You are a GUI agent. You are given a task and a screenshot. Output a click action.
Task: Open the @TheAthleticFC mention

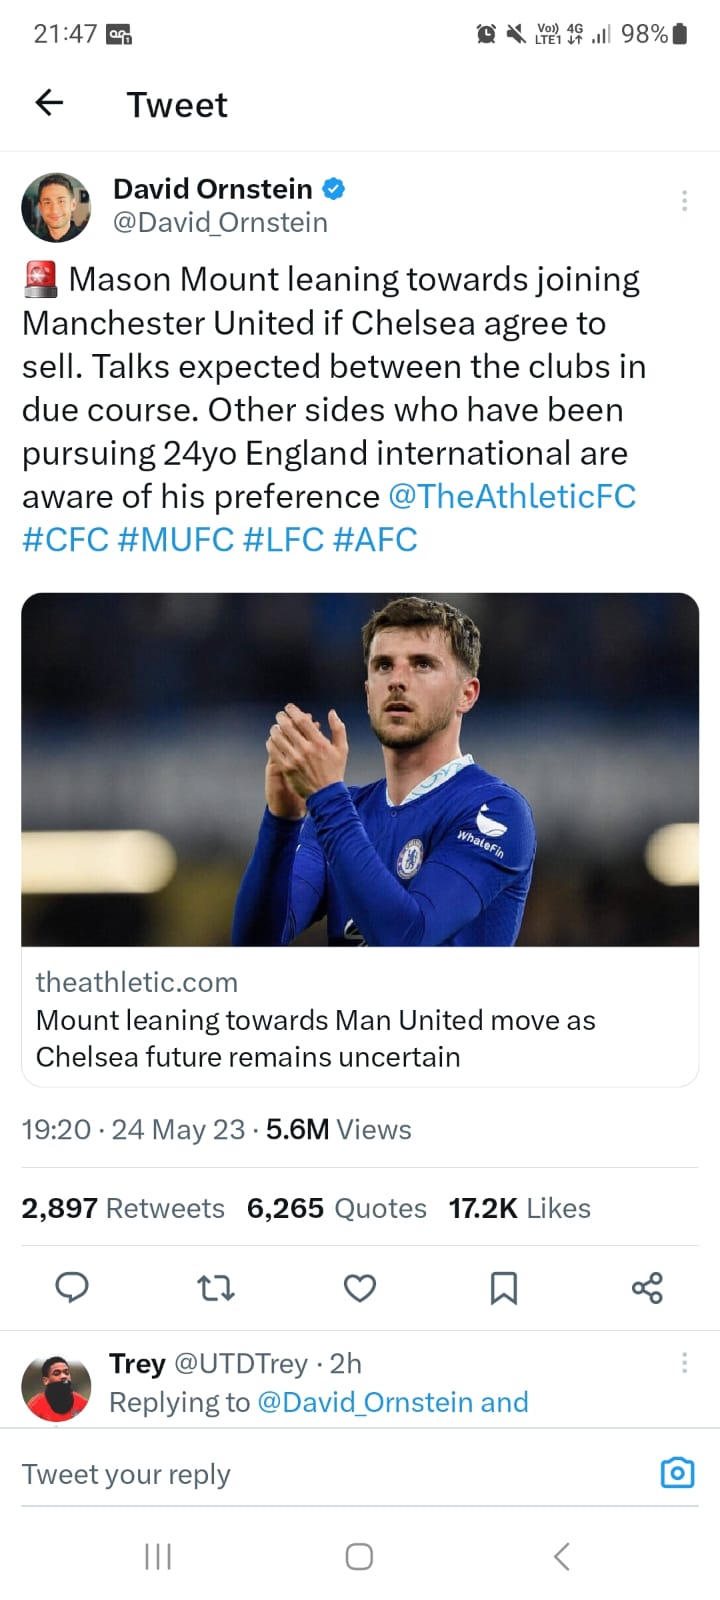[x=511, y=496]
